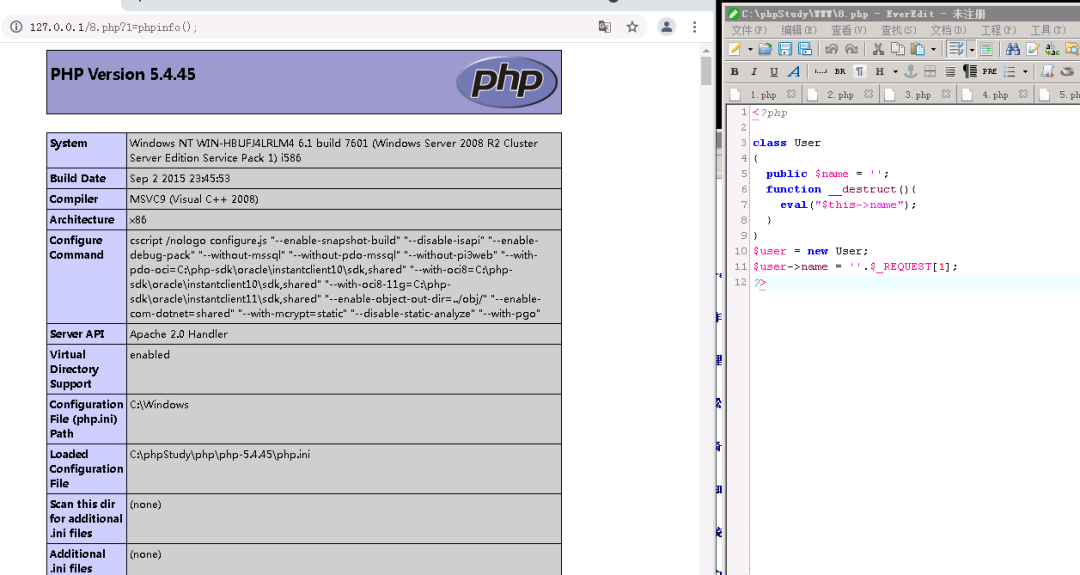Open the 文档(D) menu

948,30
